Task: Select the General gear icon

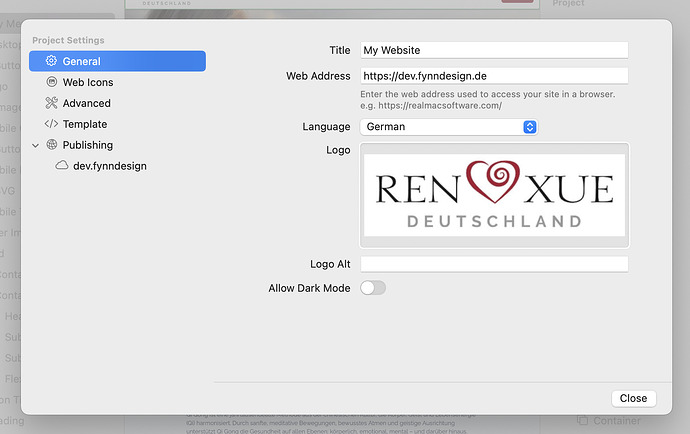Action: 51,61
